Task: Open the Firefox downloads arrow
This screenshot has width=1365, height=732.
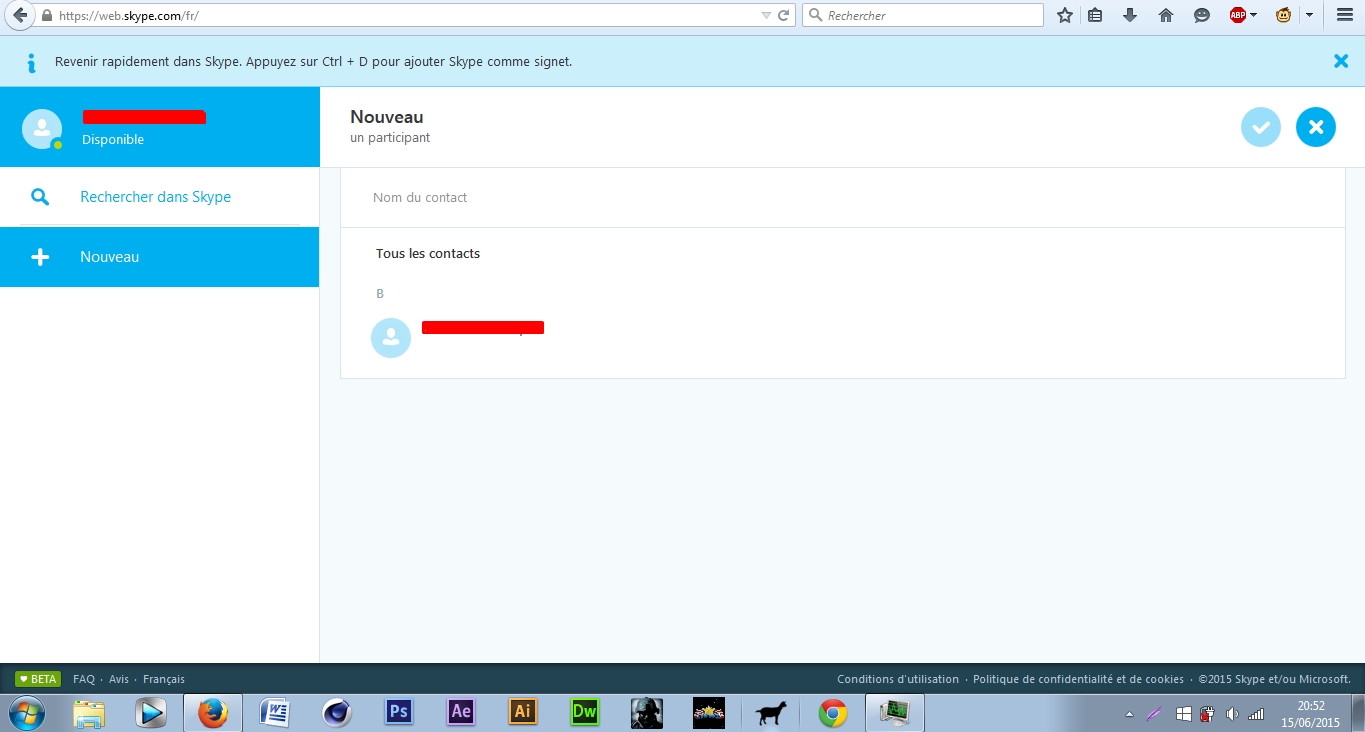Action: click(x=1130, y=15)
